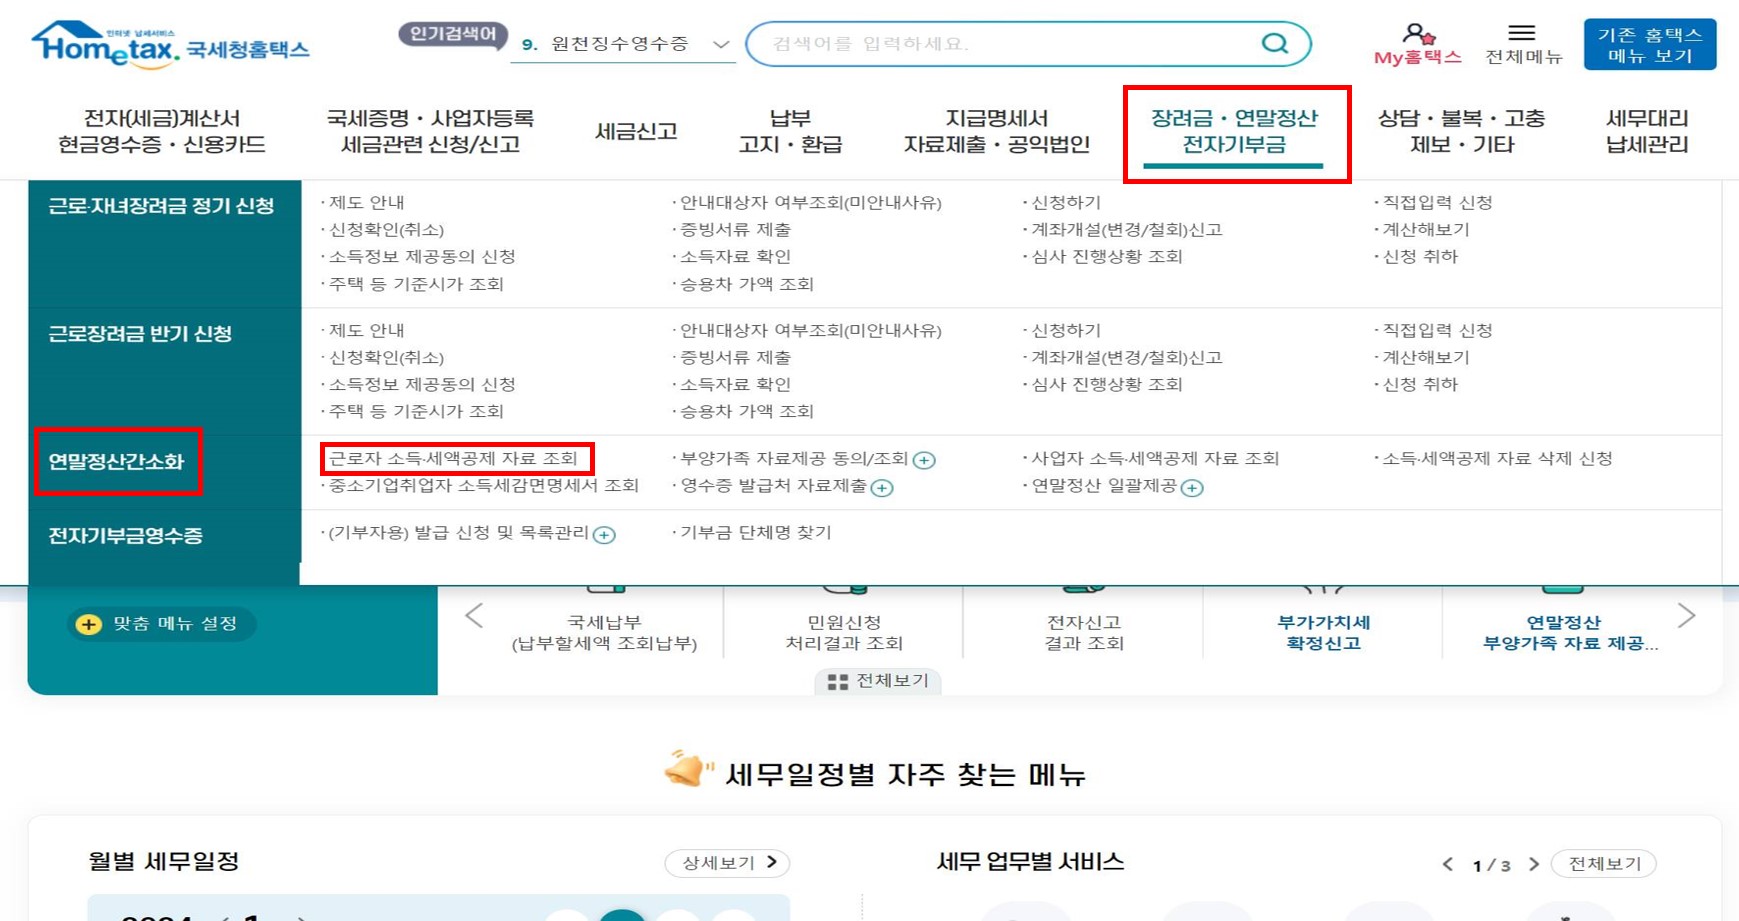Click the 상세보기 button
Screen dimensions: 1739x921
726,863
